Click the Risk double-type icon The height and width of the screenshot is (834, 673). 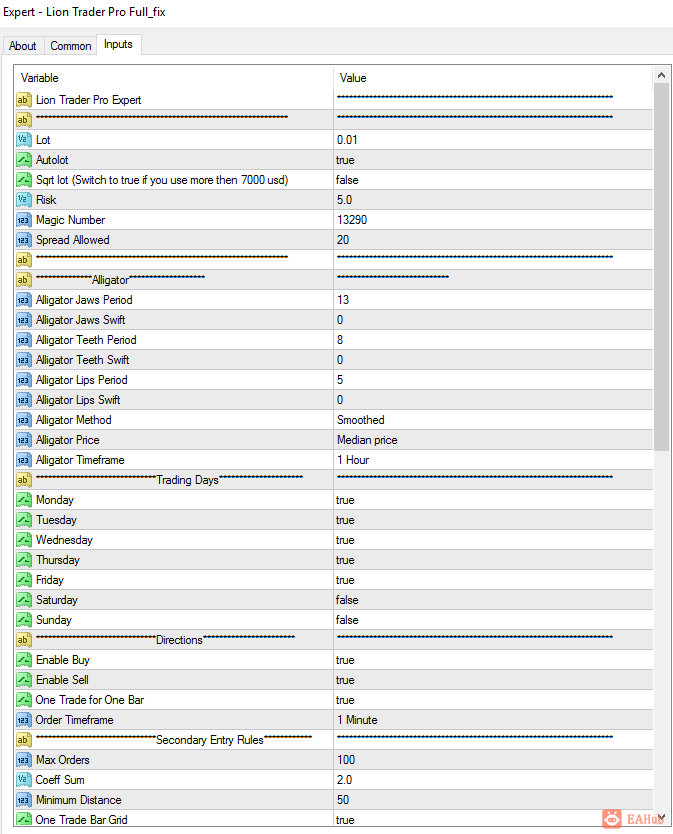[x=23, y=200]
